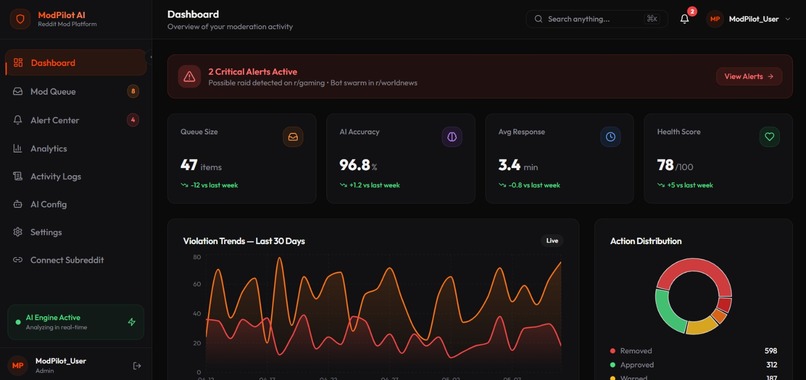Click the search magnifier icon
This screenshot has height=380, width=806.
[538, 19]
